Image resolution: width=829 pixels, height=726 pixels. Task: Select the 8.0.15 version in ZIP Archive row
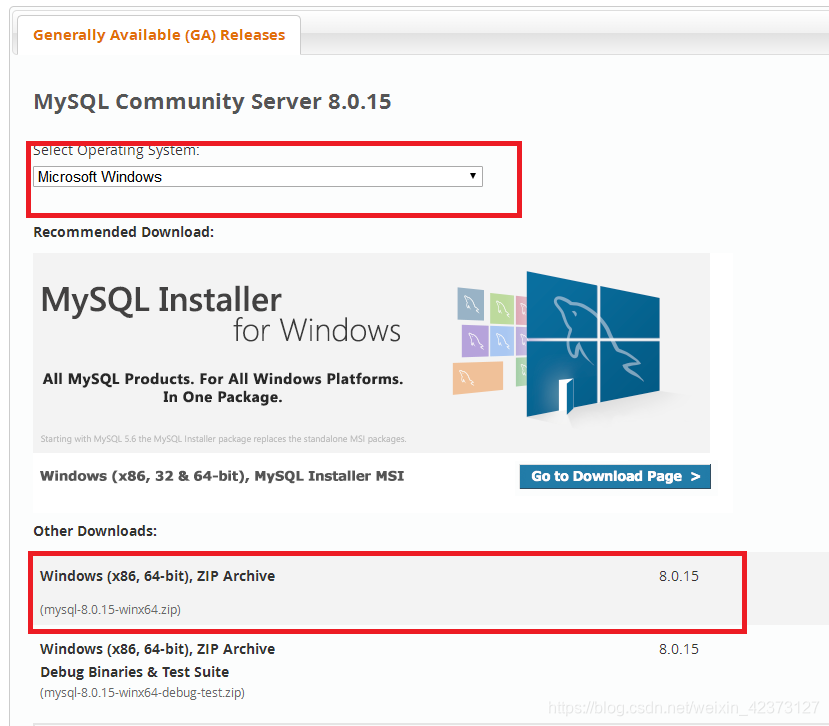679,576
